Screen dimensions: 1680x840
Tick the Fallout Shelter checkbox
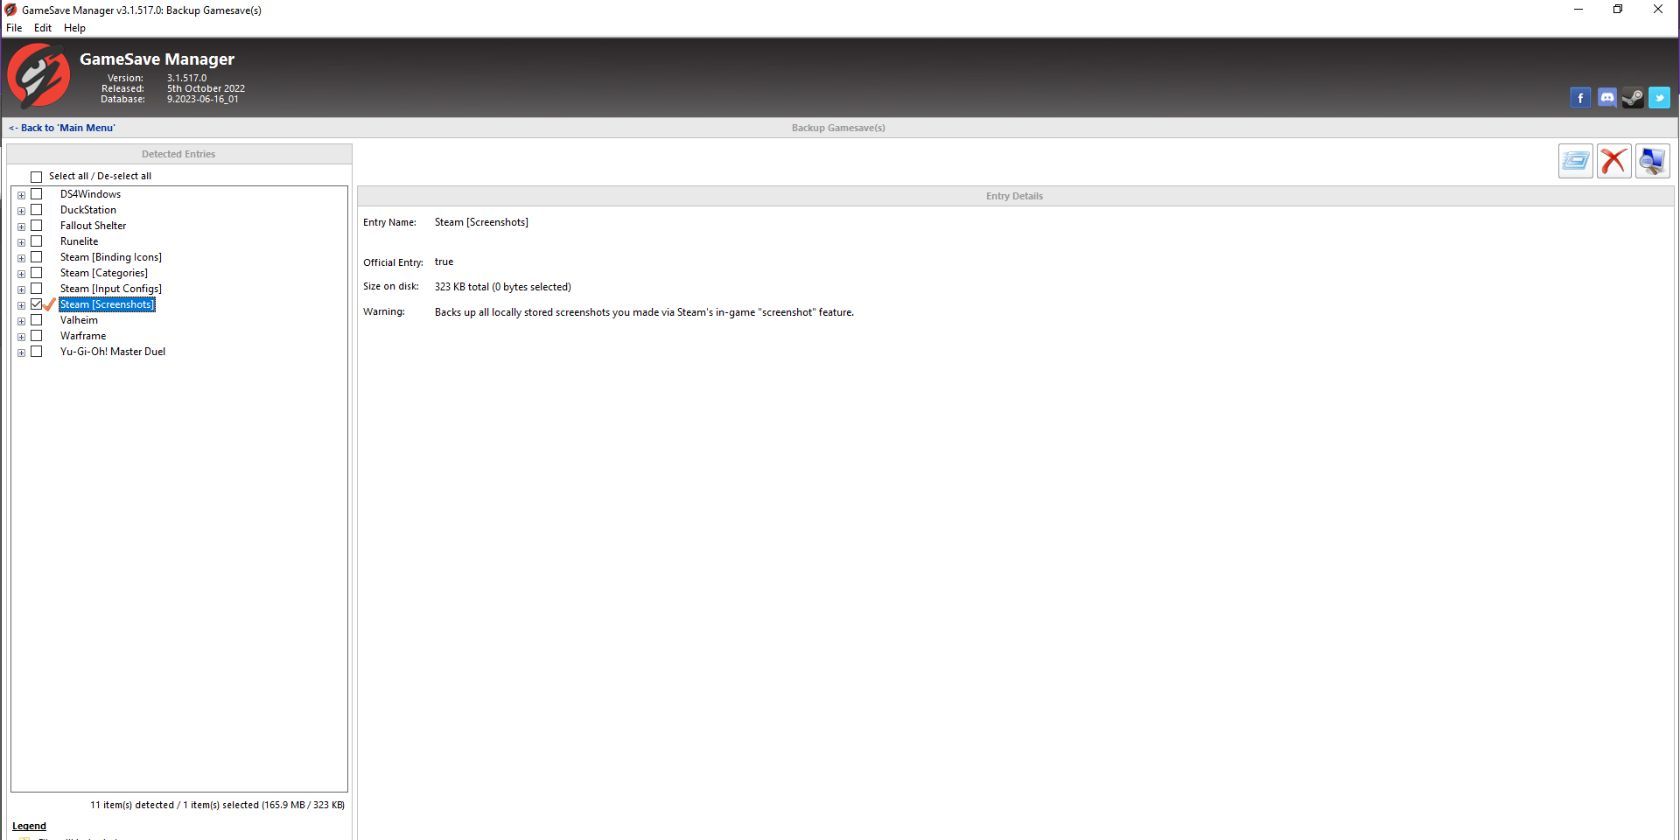pyautogui.click(x=36, y=225)
